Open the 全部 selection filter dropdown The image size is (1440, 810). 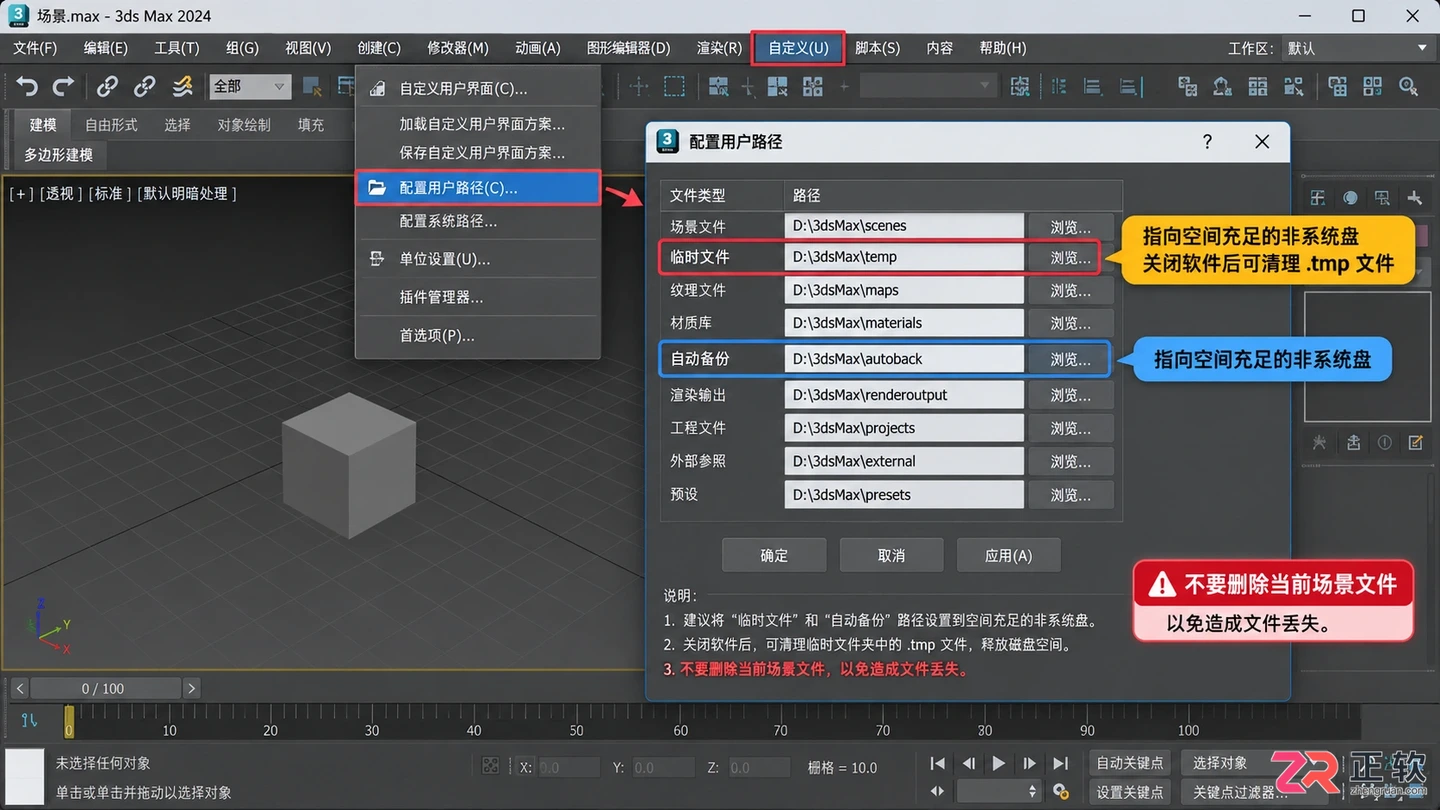[x=250, y=87]
